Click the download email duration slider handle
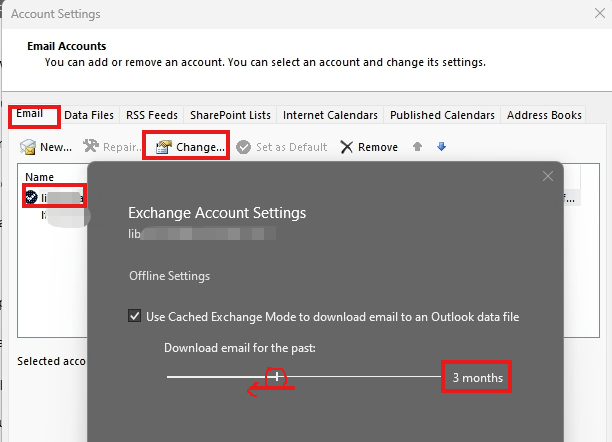This screenshot has width=612, height=442. (x=277, y=377)
